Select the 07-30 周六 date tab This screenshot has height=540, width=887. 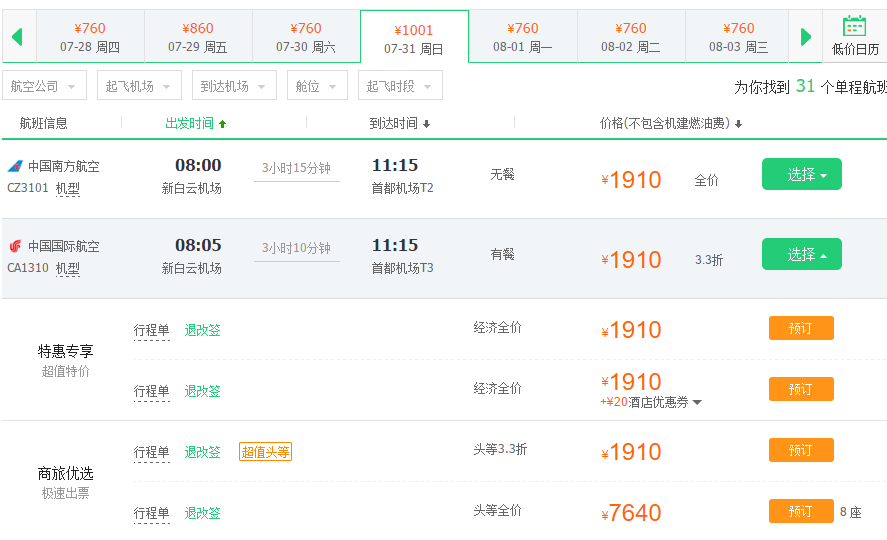[x=306, y=37]
